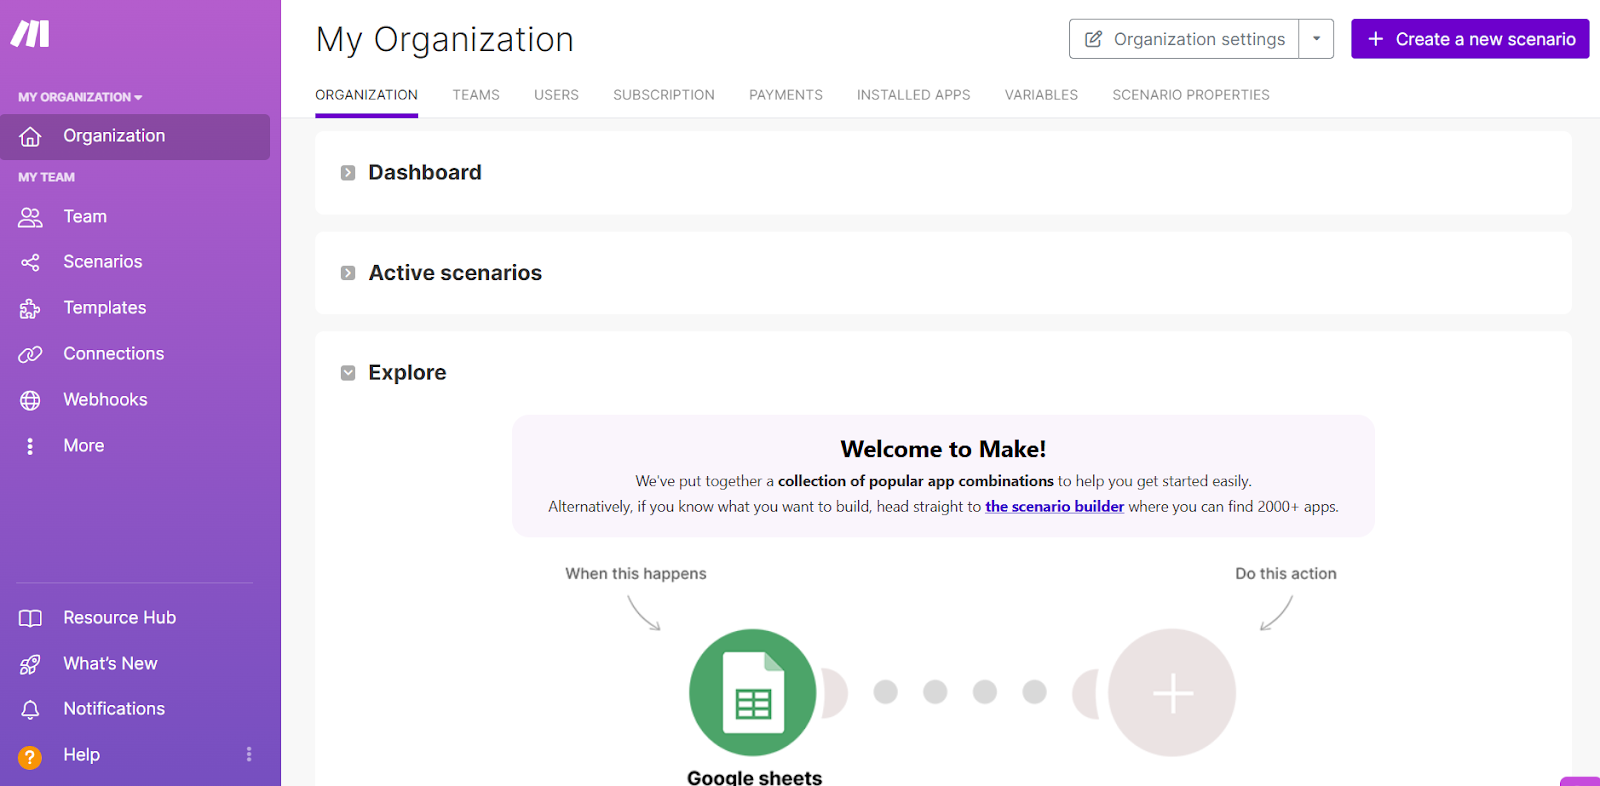Screen dimensions: 1600x786
Task: Click the Explore heading text
Action: [x=407, y=373]
